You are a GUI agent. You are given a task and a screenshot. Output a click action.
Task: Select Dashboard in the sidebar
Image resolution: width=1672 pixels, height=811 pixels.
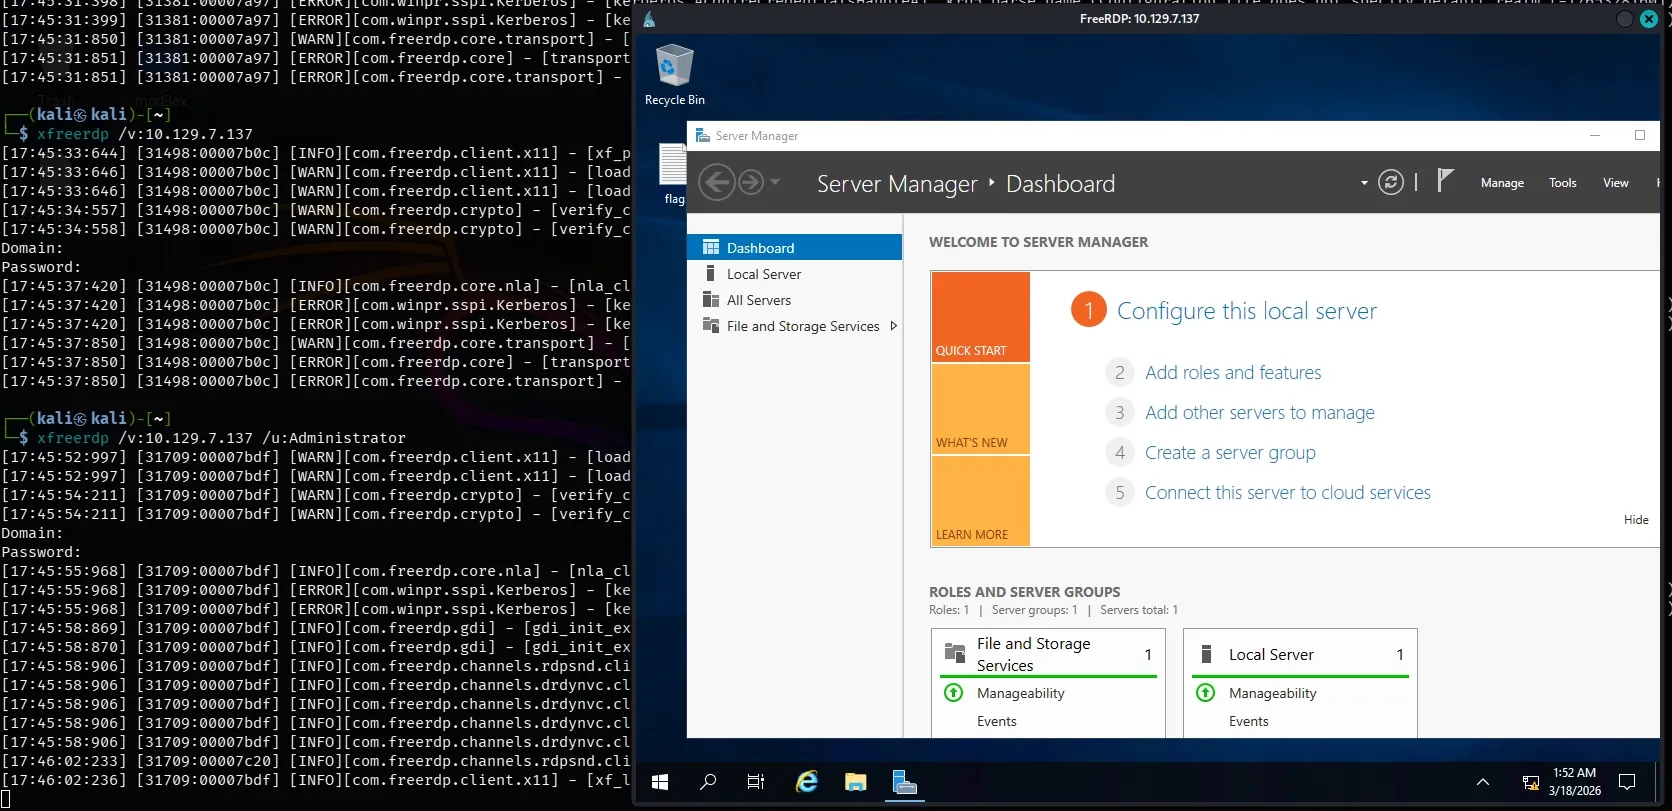[x=795, y=247]
